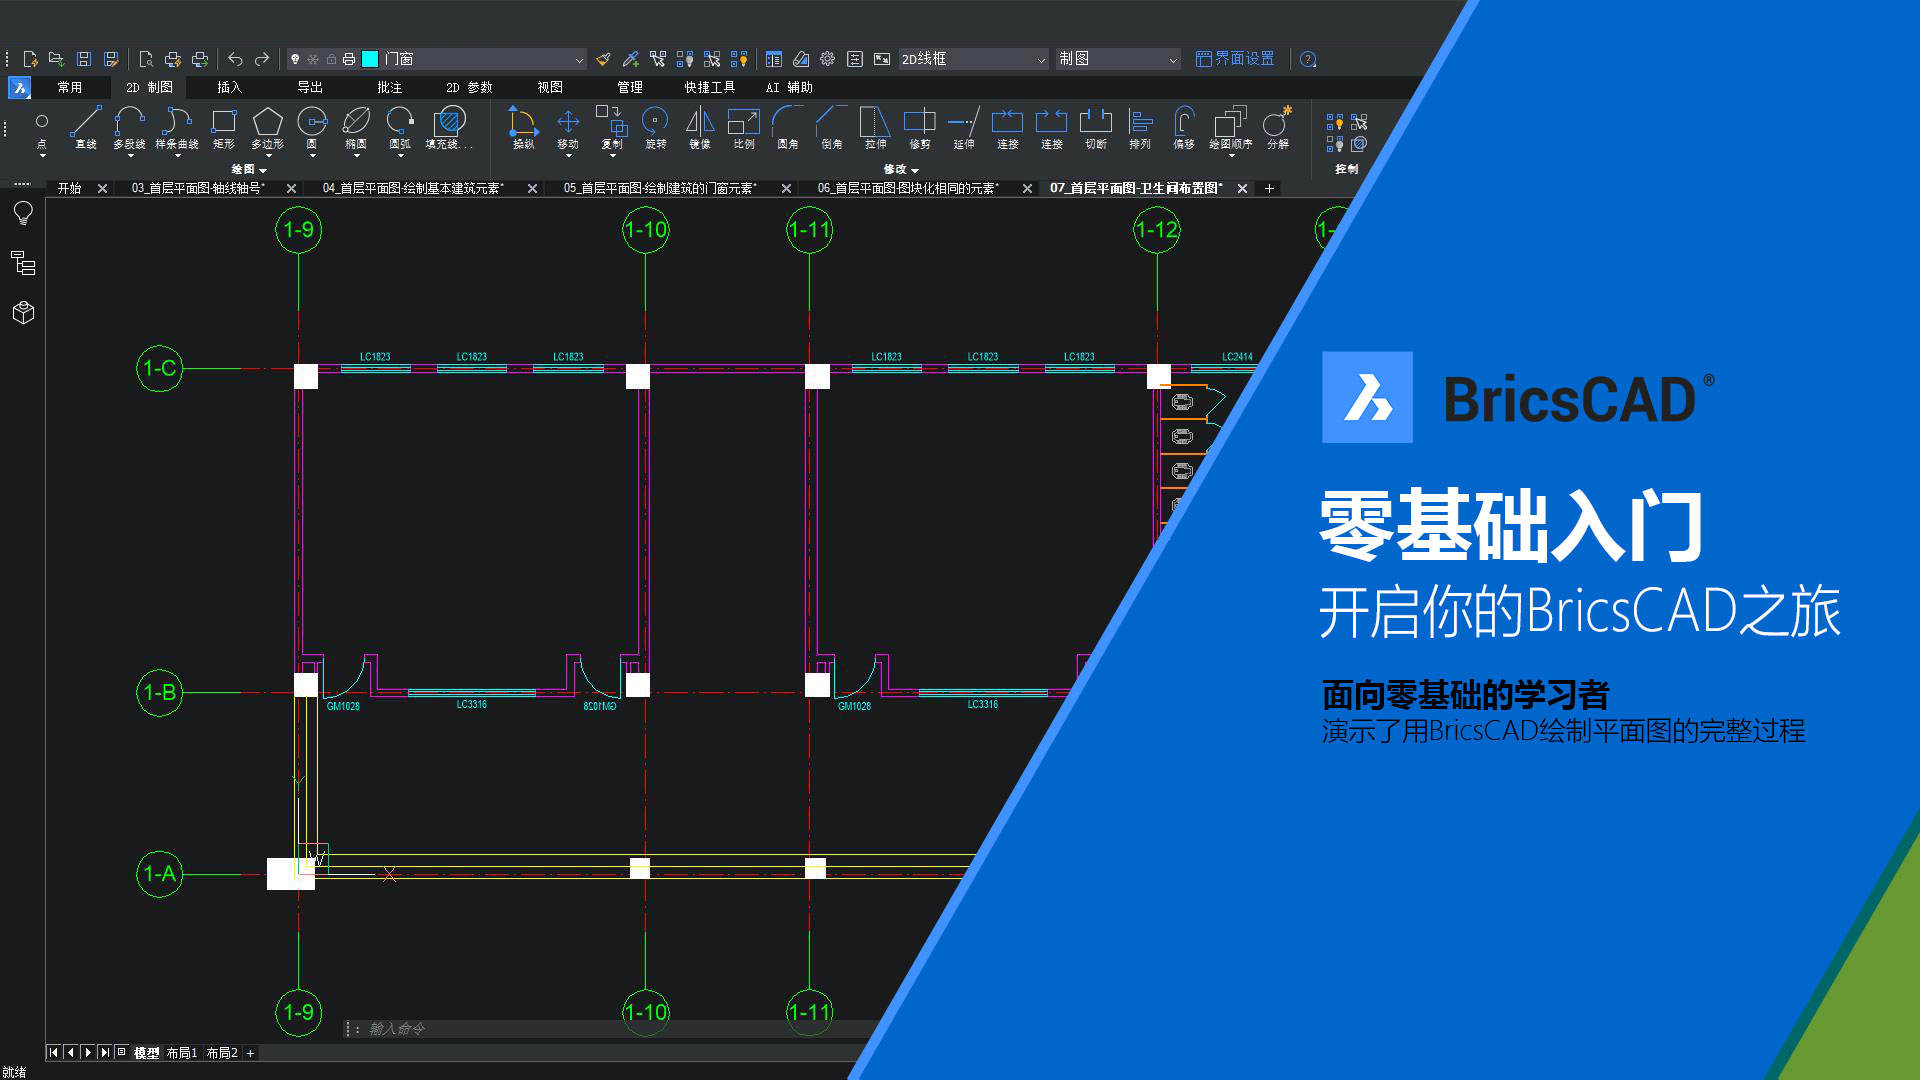Open the 2D线框 visual style dropdown
Image resolution: width=1920 pixels, height=1080 pixels.
click(x=1040, y=60)
